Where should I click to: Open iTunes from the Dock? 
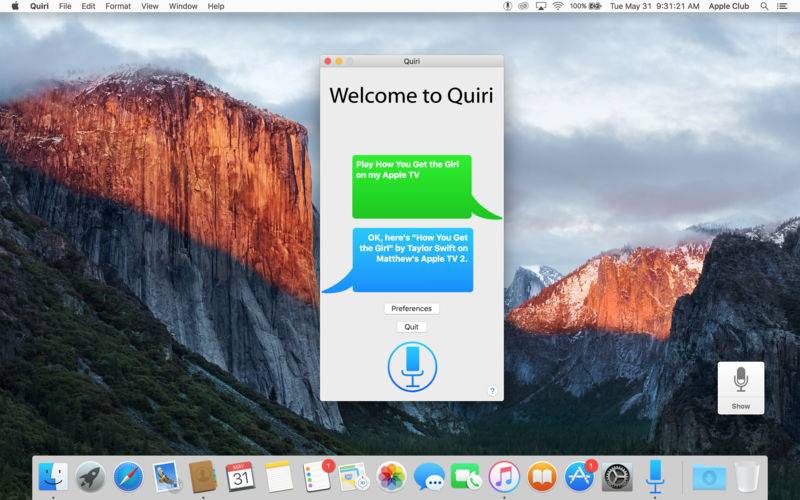point(504,477)
